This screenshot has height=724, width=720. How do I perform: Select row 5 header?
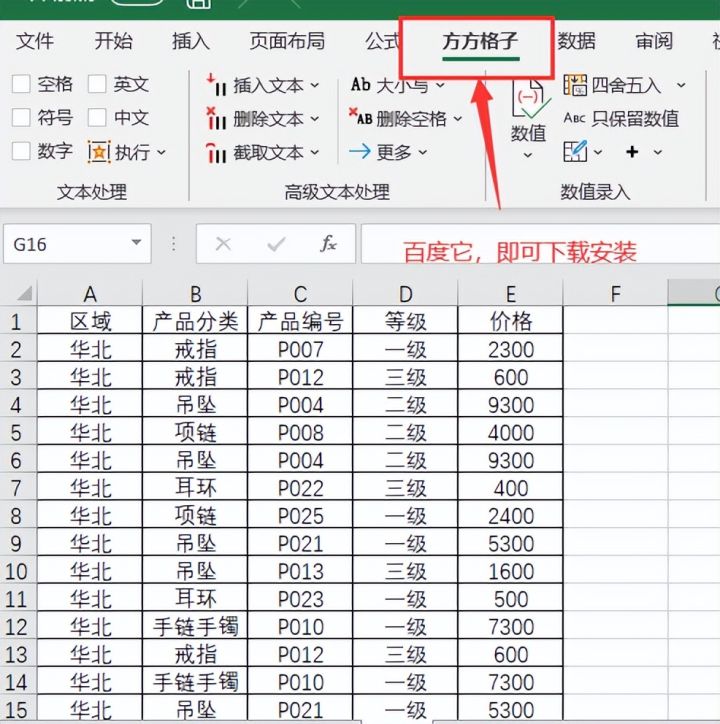point(16,433)
